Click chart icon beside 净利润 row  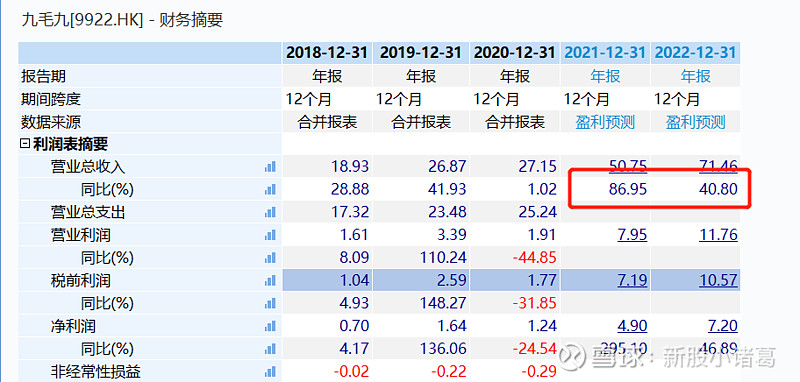270,326
